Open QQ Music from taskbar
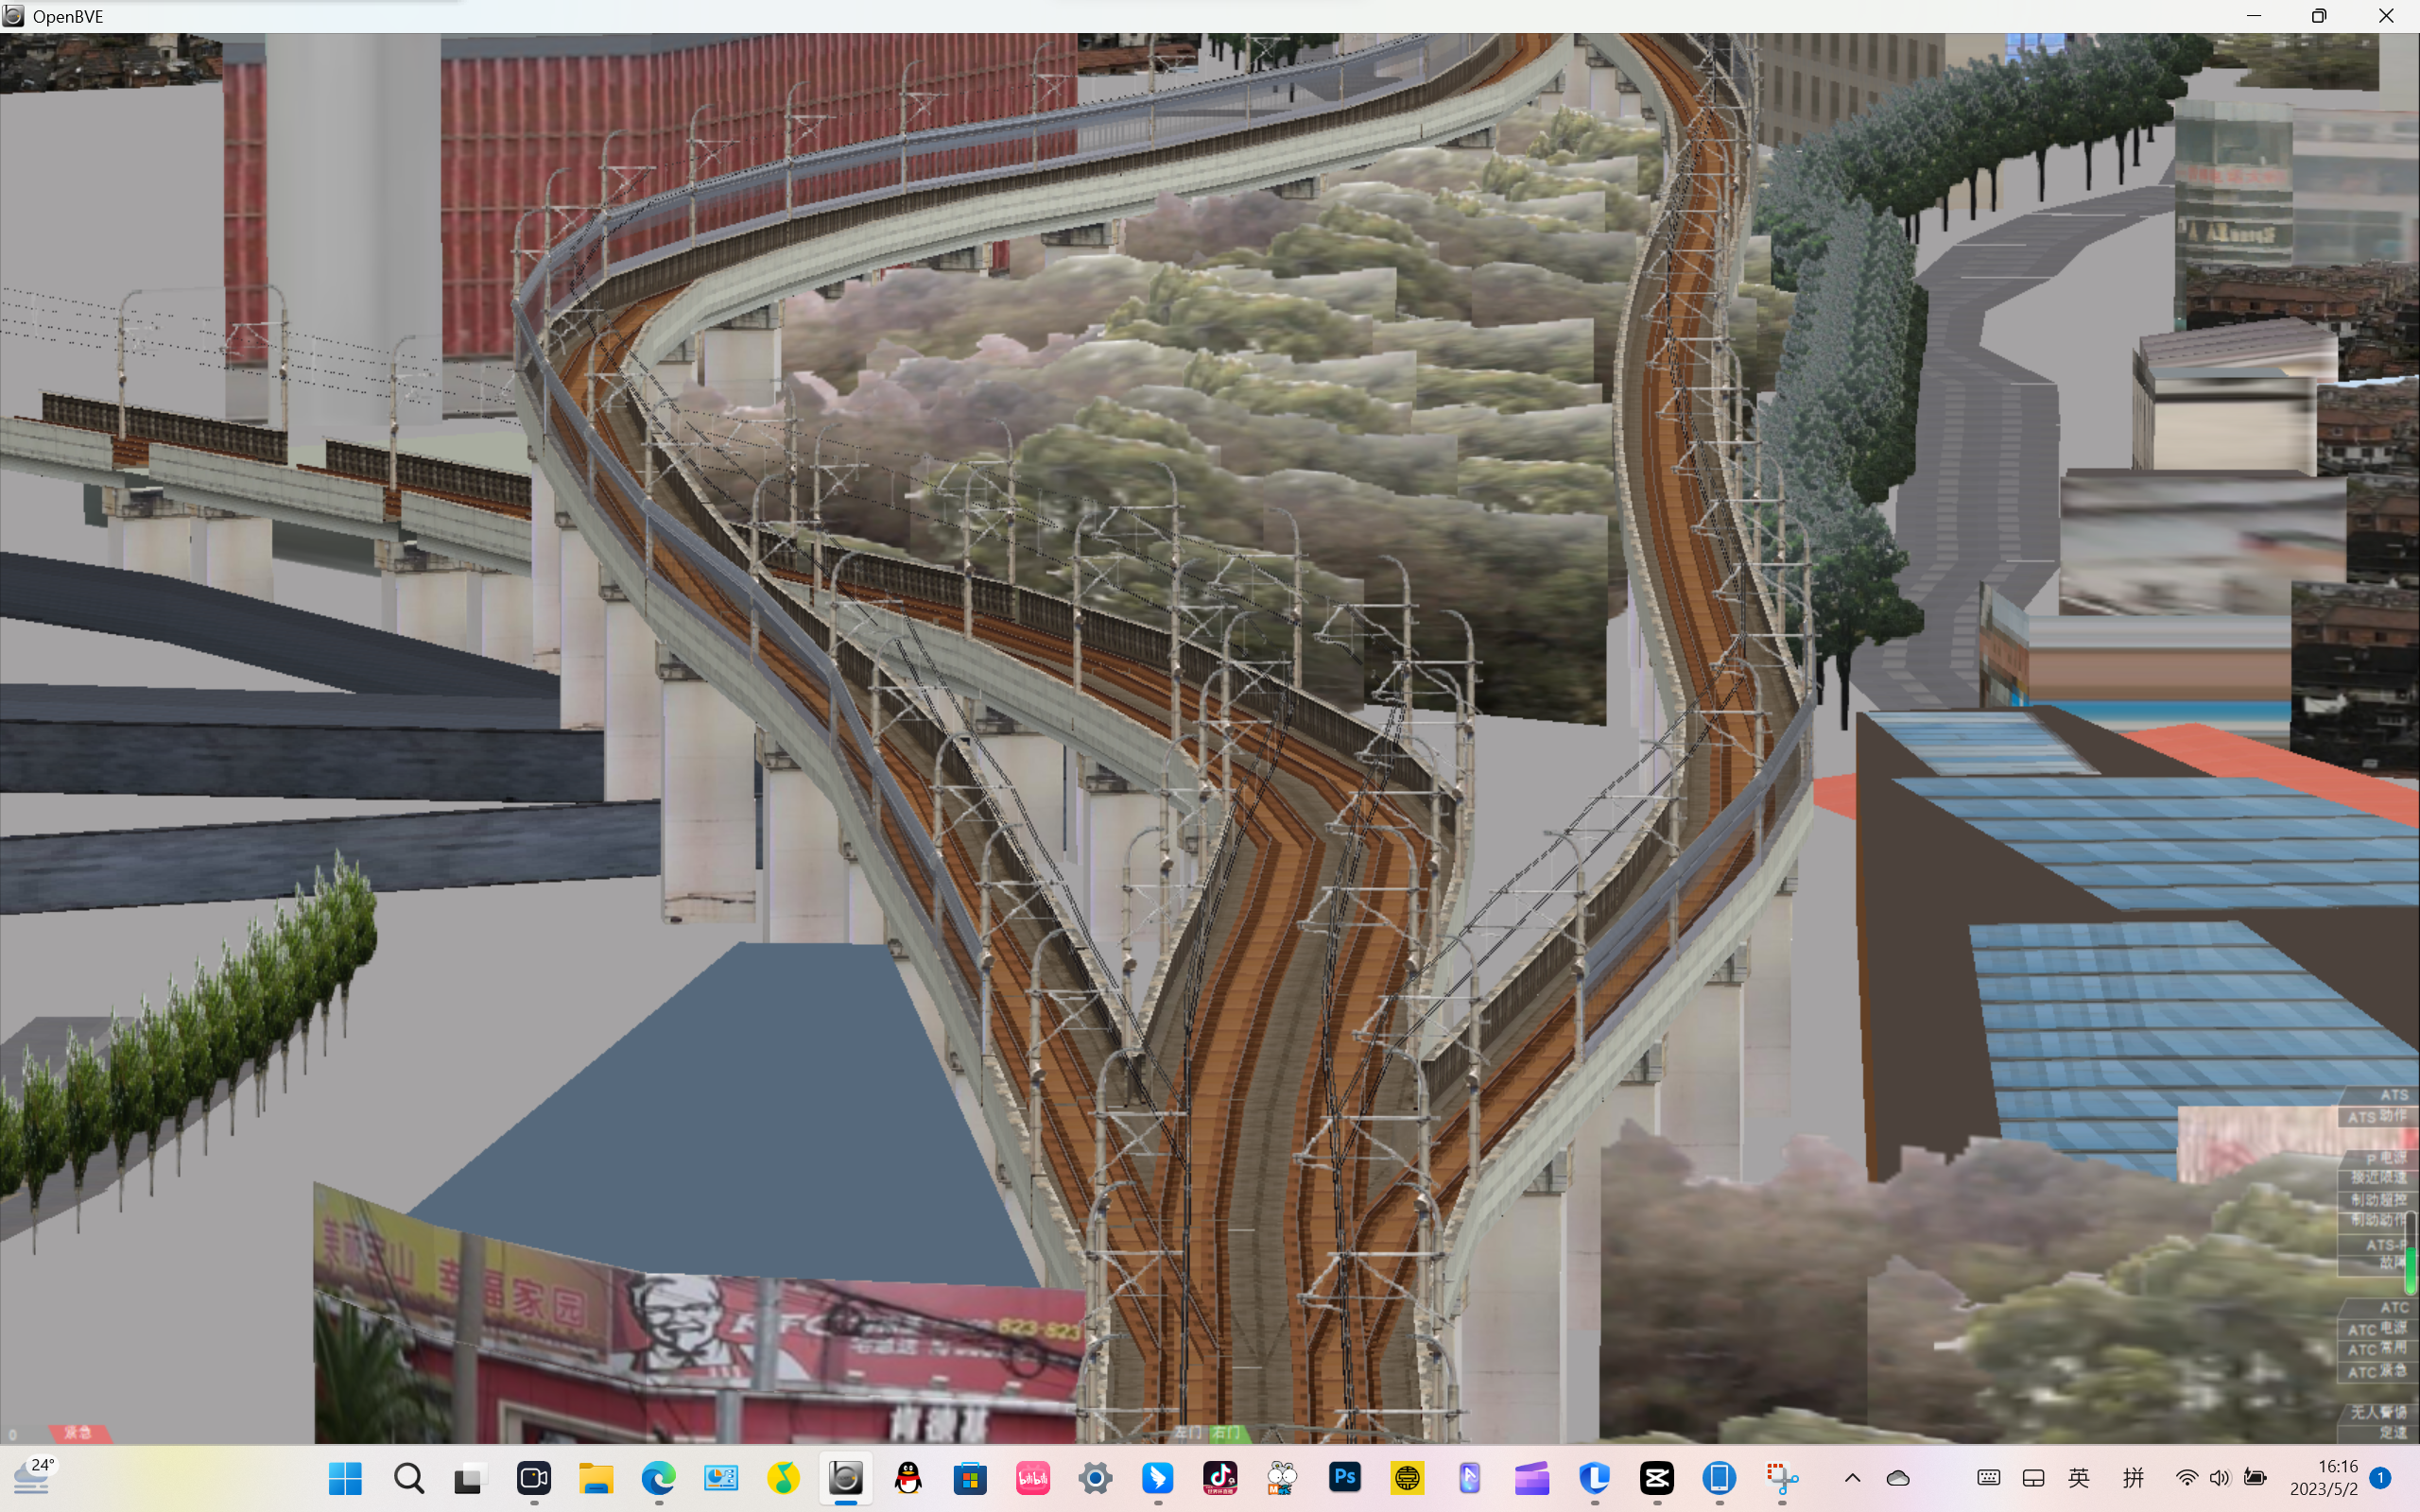 coord(783,1477)
